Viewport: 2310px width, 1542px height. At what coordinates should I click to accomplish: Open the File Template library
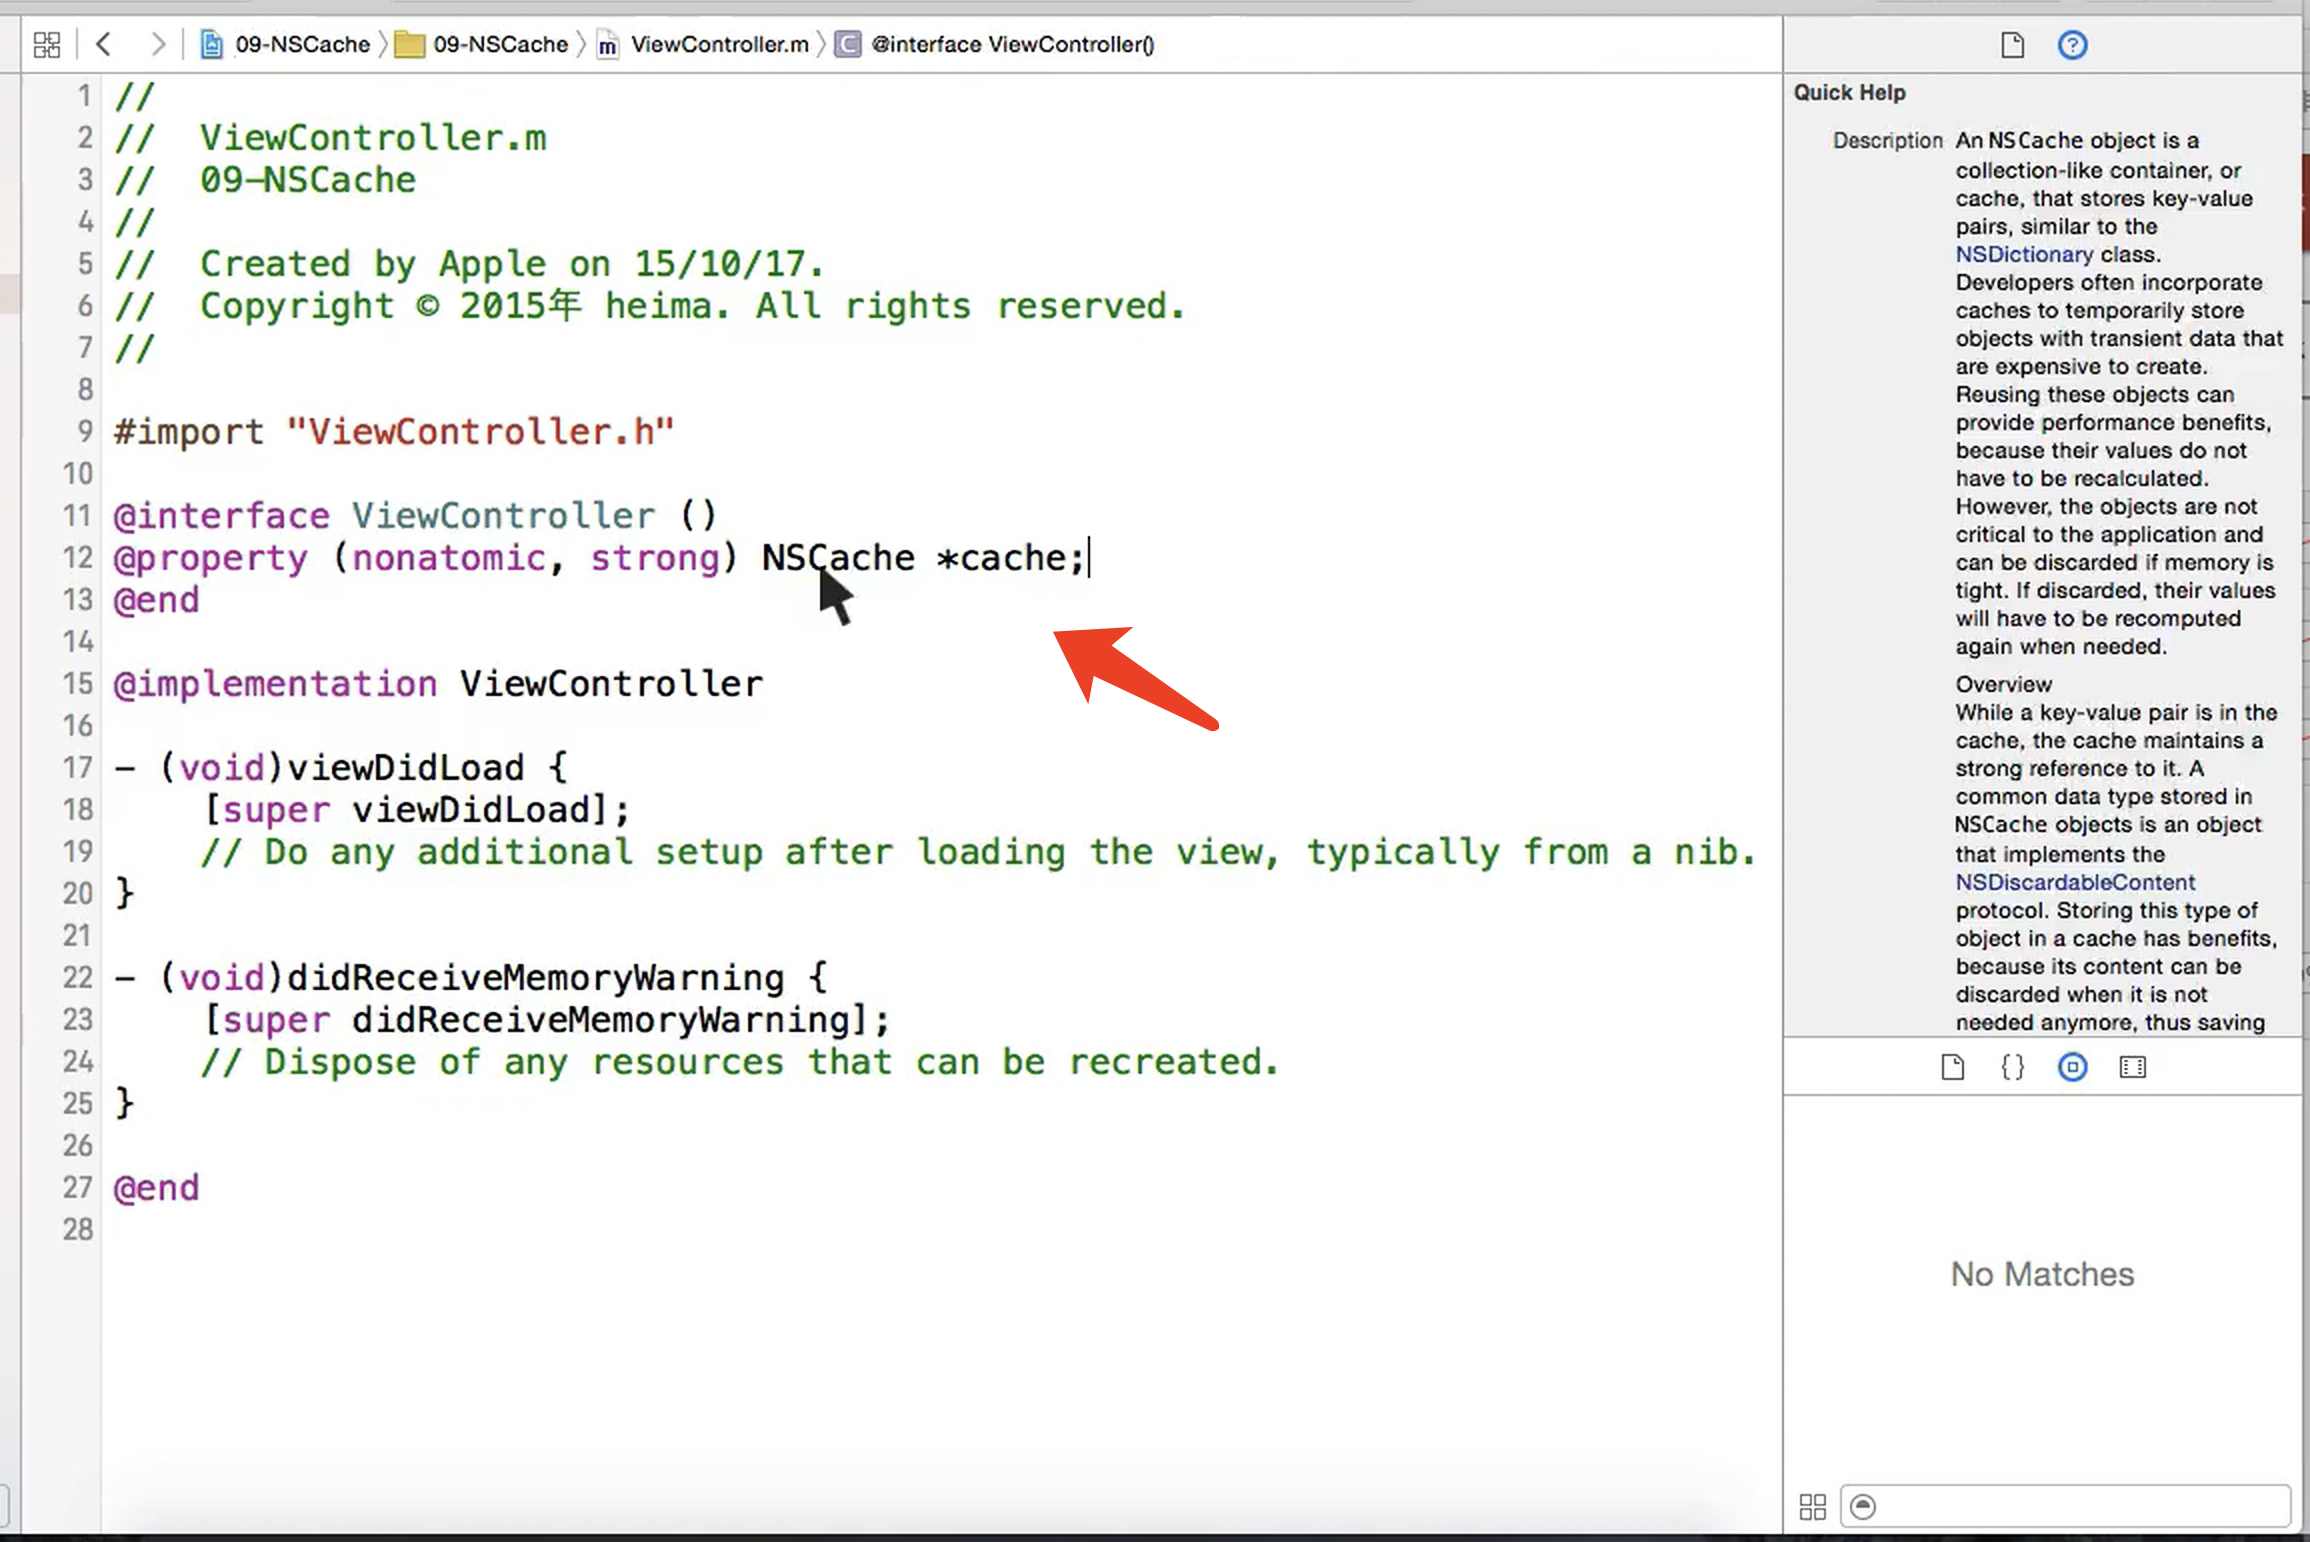coord(1952,1067)
